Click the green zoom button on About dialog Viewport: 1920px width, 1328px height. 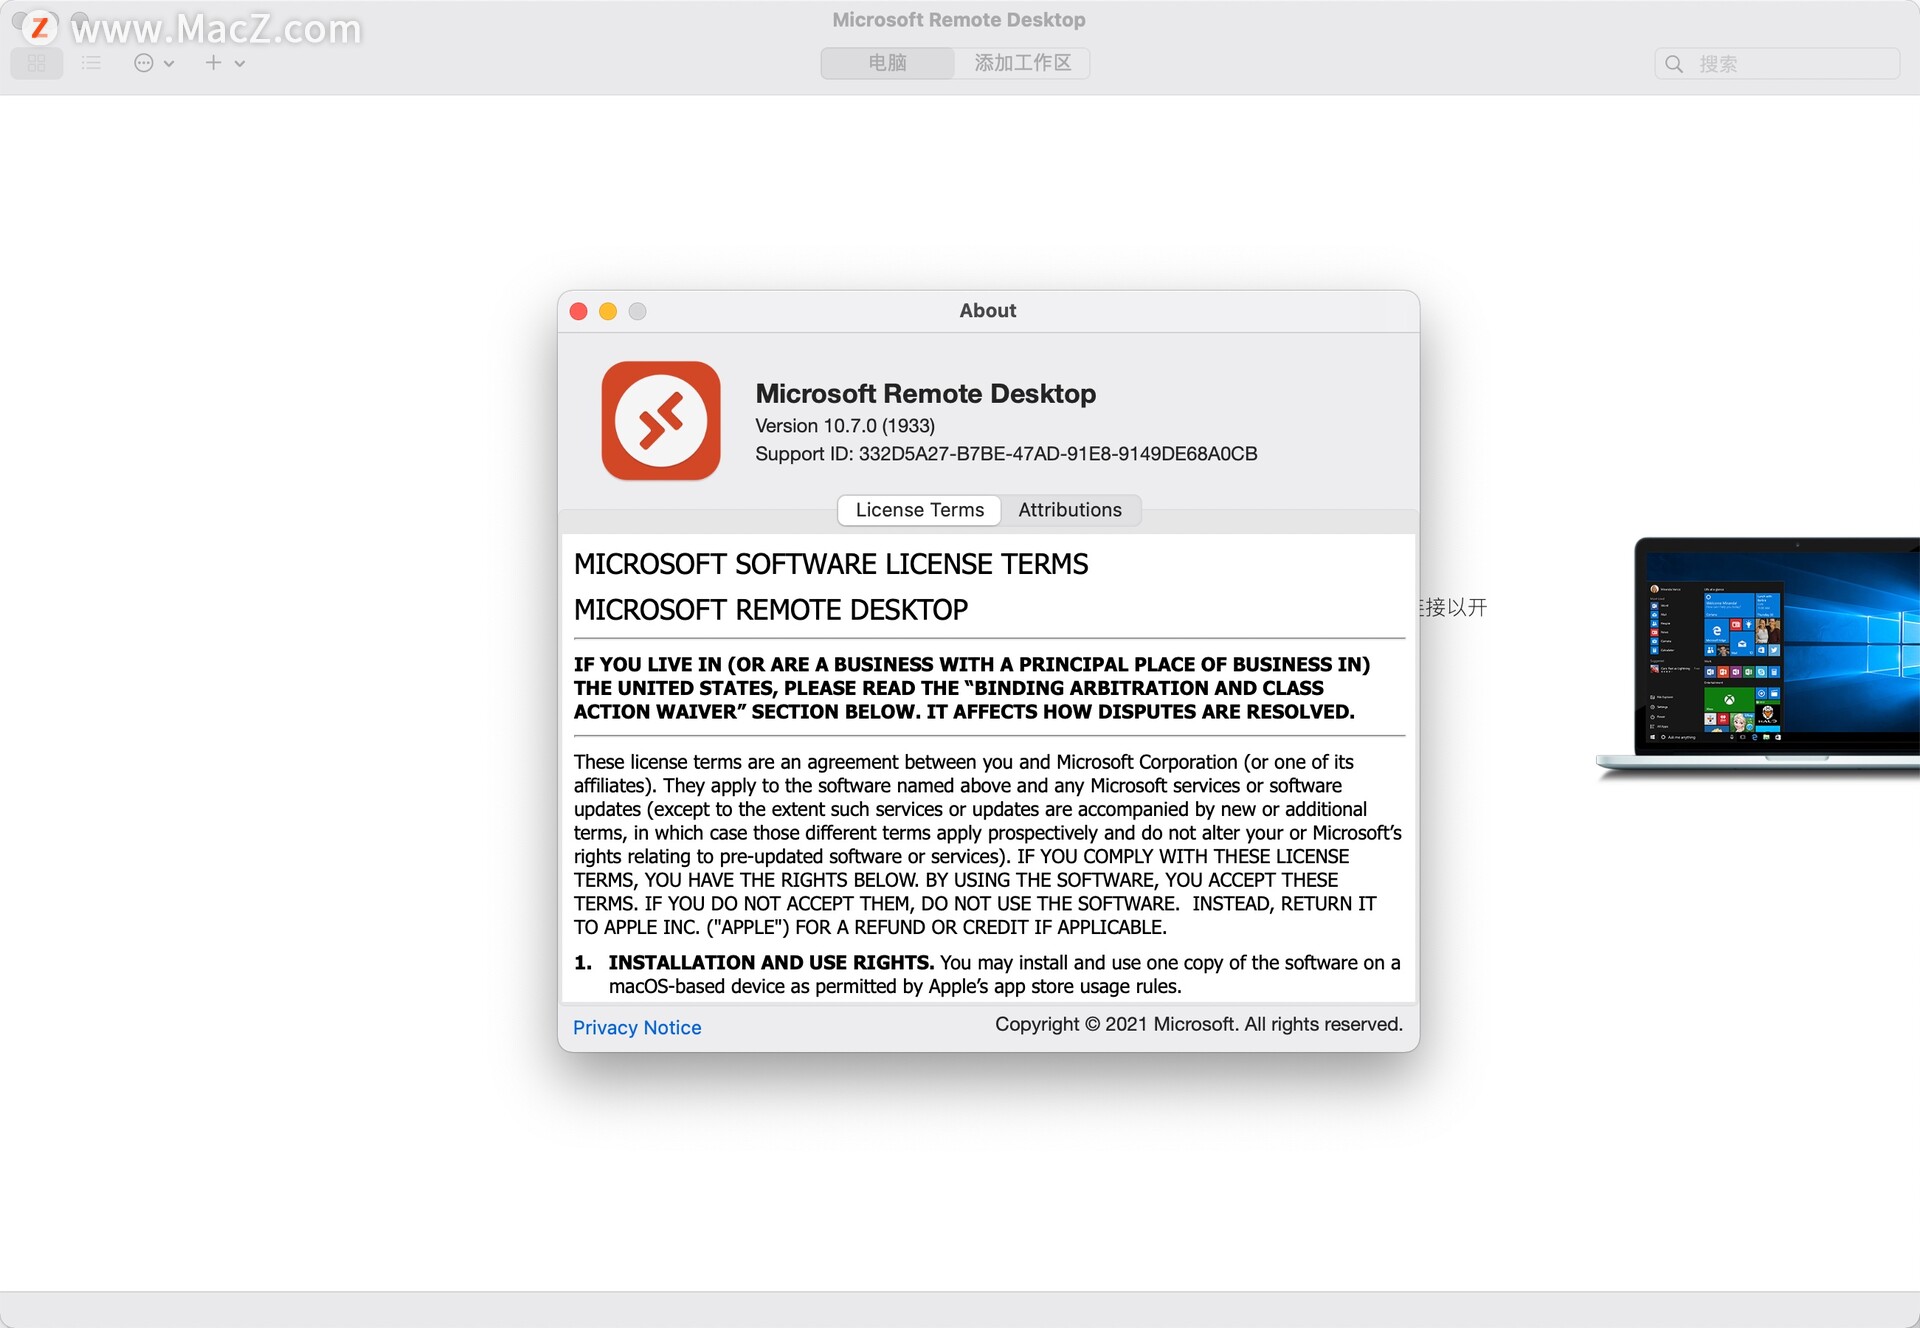638,309
